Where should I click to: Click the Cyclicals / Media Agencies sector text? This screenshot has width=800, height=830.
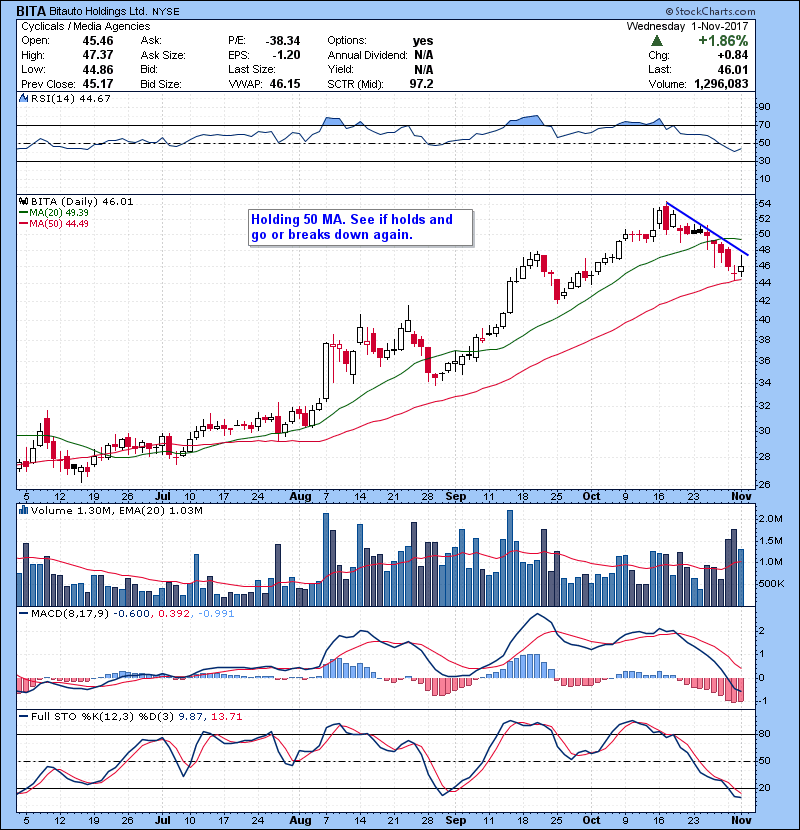86,26
